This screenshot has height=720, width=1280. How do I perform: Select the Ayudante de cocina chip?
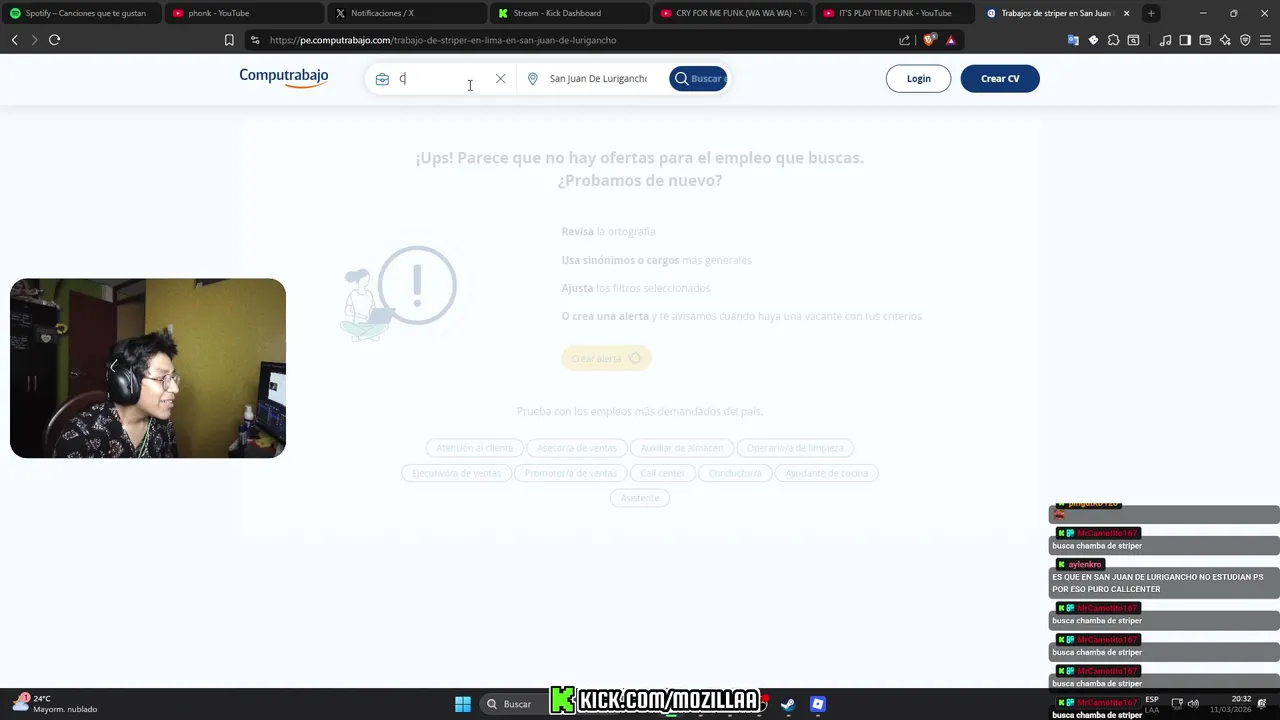(x=827, y=473)
